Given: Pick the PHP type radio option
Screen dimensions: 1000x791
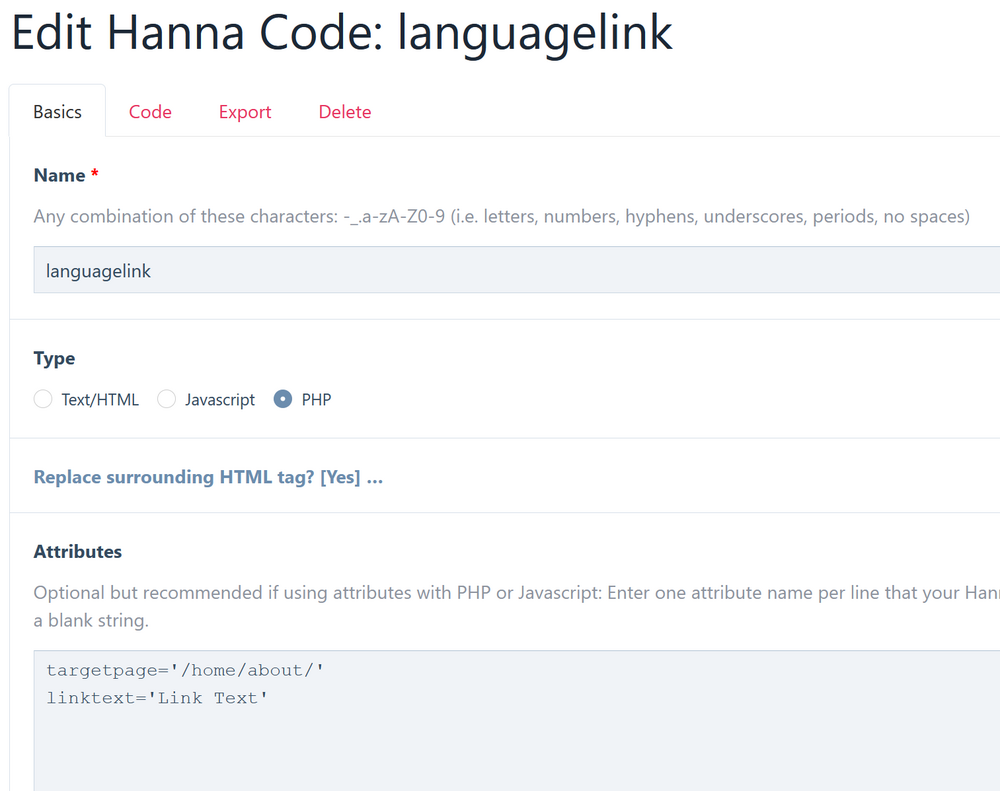Looking at the screenshot, I should point(283,399).
